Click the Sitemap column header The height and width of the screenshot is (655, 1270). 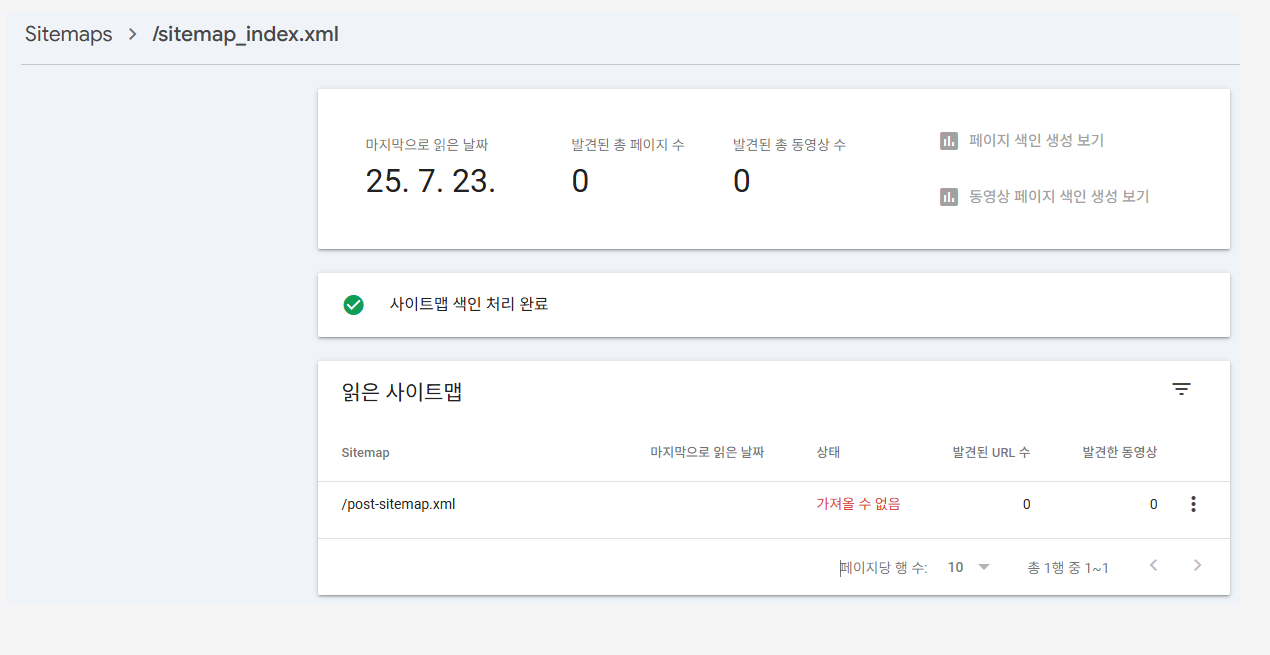tap(365, 452)
